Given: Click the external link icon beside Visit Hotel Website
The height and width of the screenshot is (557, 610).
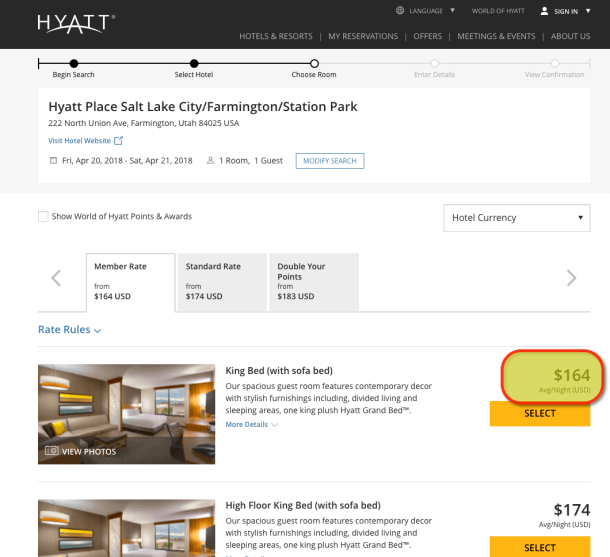Looking at the screenshot, I should (x=118, y=140).
